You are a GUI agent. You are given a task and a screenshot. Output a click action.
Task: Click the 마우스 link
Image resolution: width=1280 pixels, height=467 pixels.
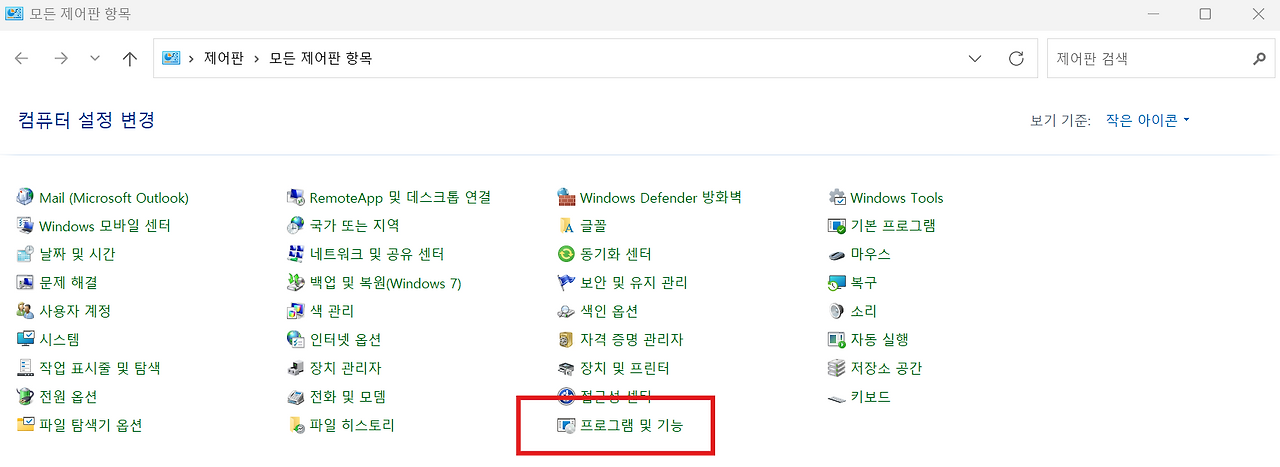(870, 254)
